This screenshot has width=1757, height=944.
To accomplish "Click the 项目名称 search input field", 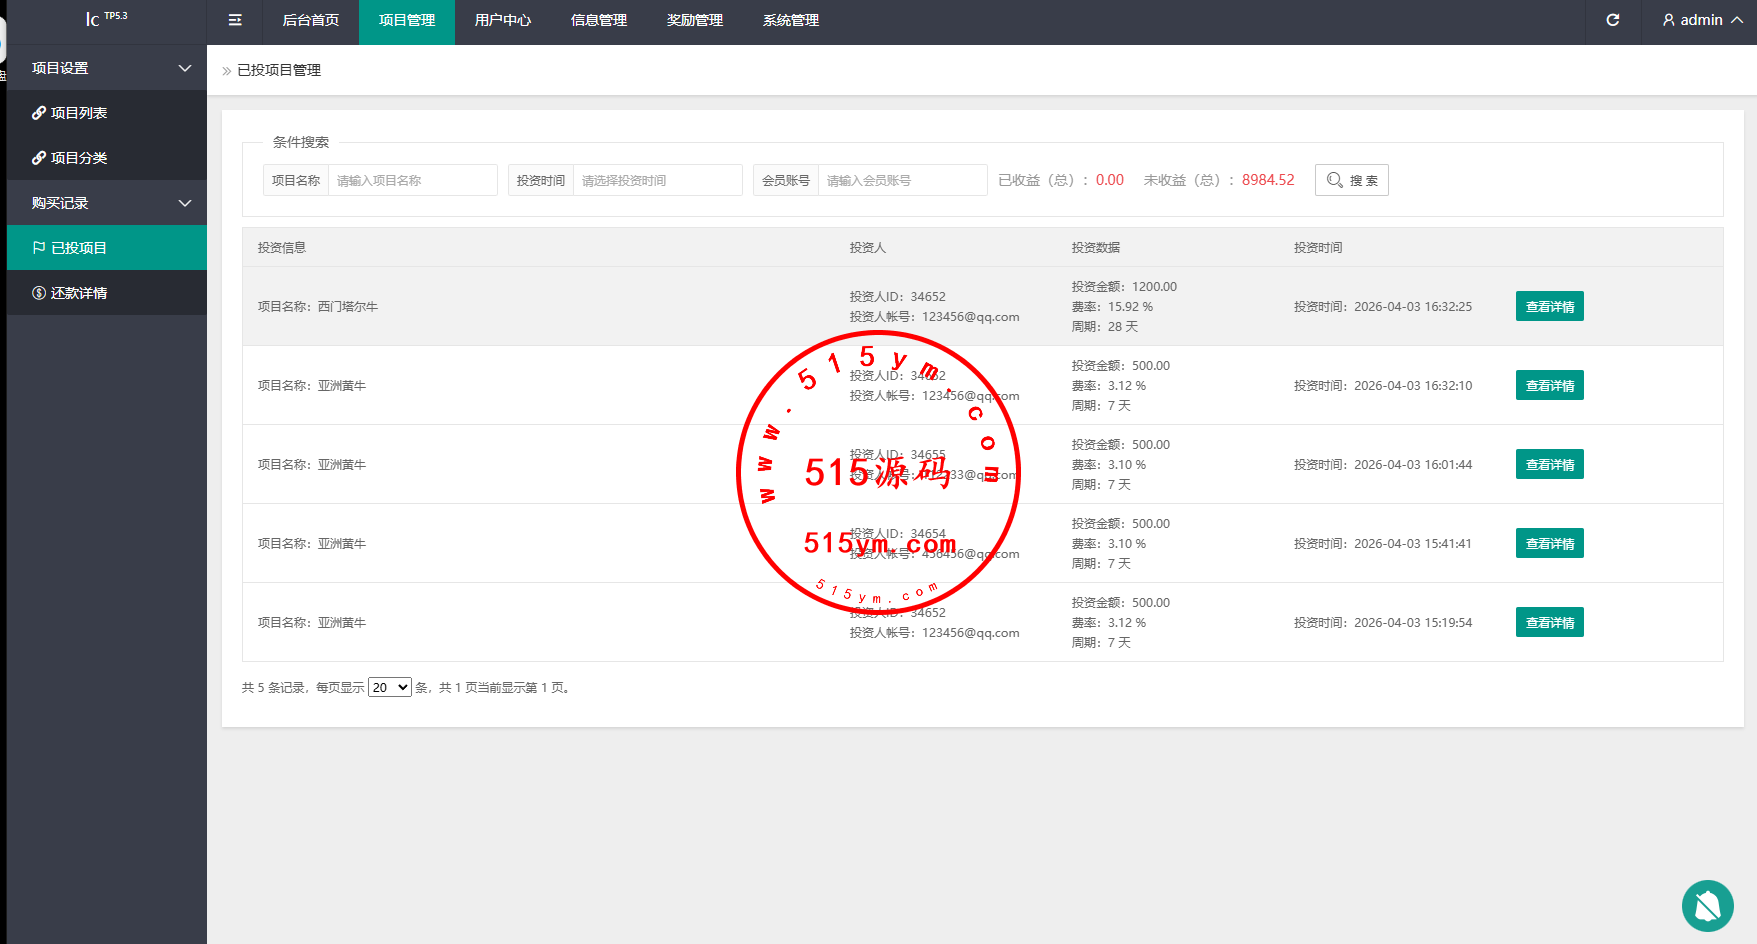I will (412, 180).
